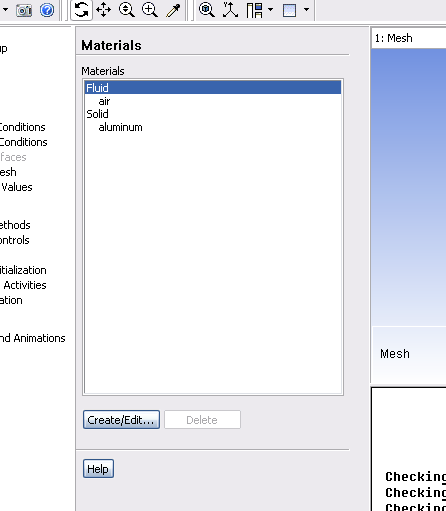Image resolution: width=446 pixels, height=511 pixels.
Task: Click first 'Checking' line in console
Action: [x=416, y=477]
